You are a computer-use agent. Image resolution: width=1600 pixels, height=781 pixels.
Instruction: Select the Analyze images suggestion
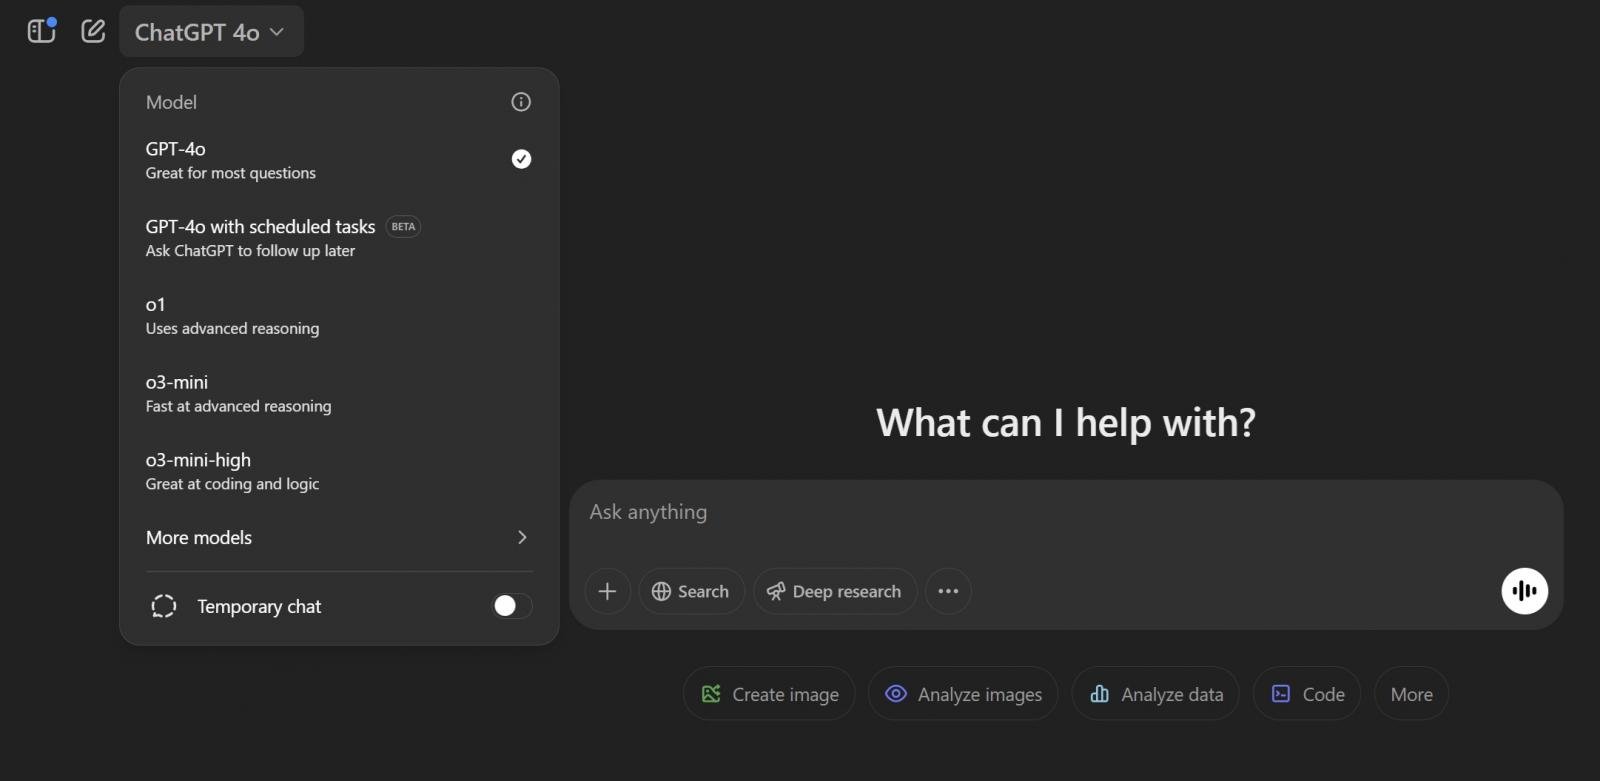[x=963, y=694]
